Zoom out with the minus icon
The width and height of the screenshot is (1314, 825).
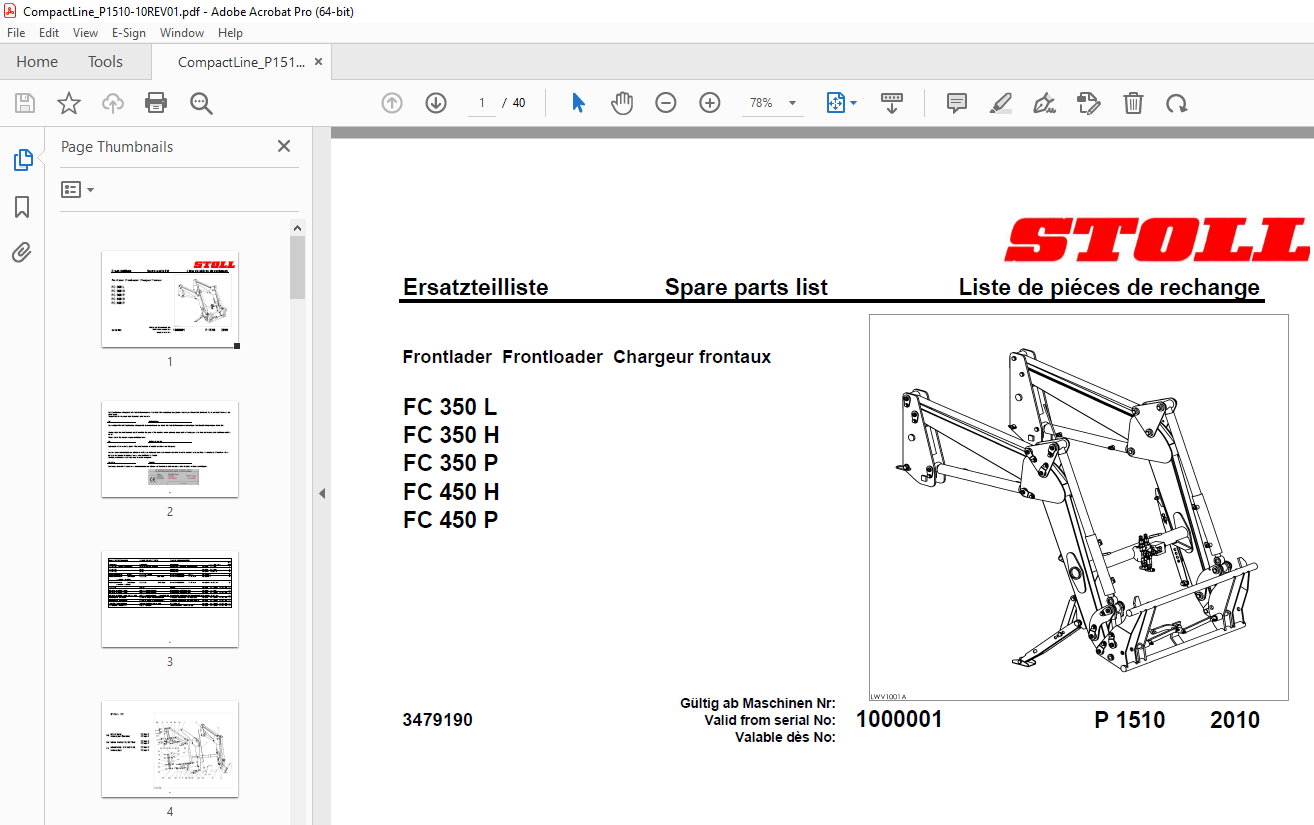666,103
